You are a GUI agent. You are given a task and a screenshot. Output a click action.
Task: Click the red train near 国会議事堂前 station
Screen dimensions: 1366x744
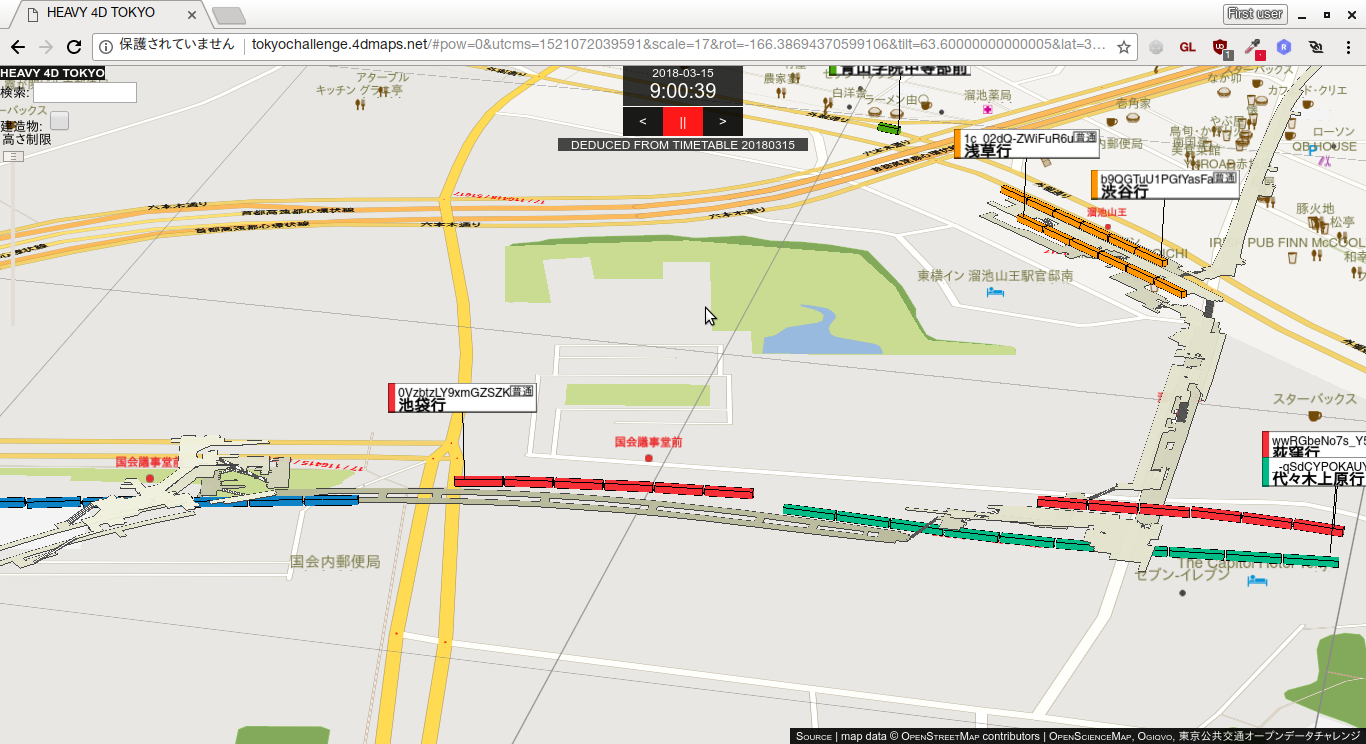[x=604, y=486]
